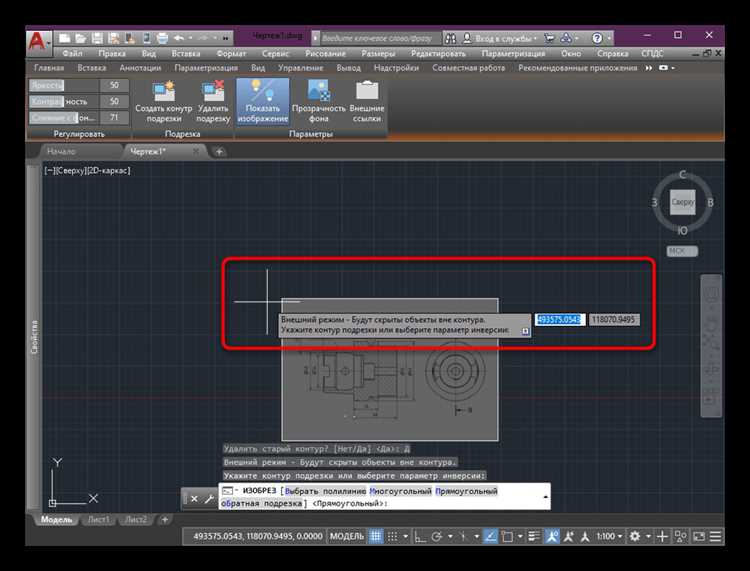Toggle the grid display in status bar
750x571 pixels.
click(x=376, y=537)
